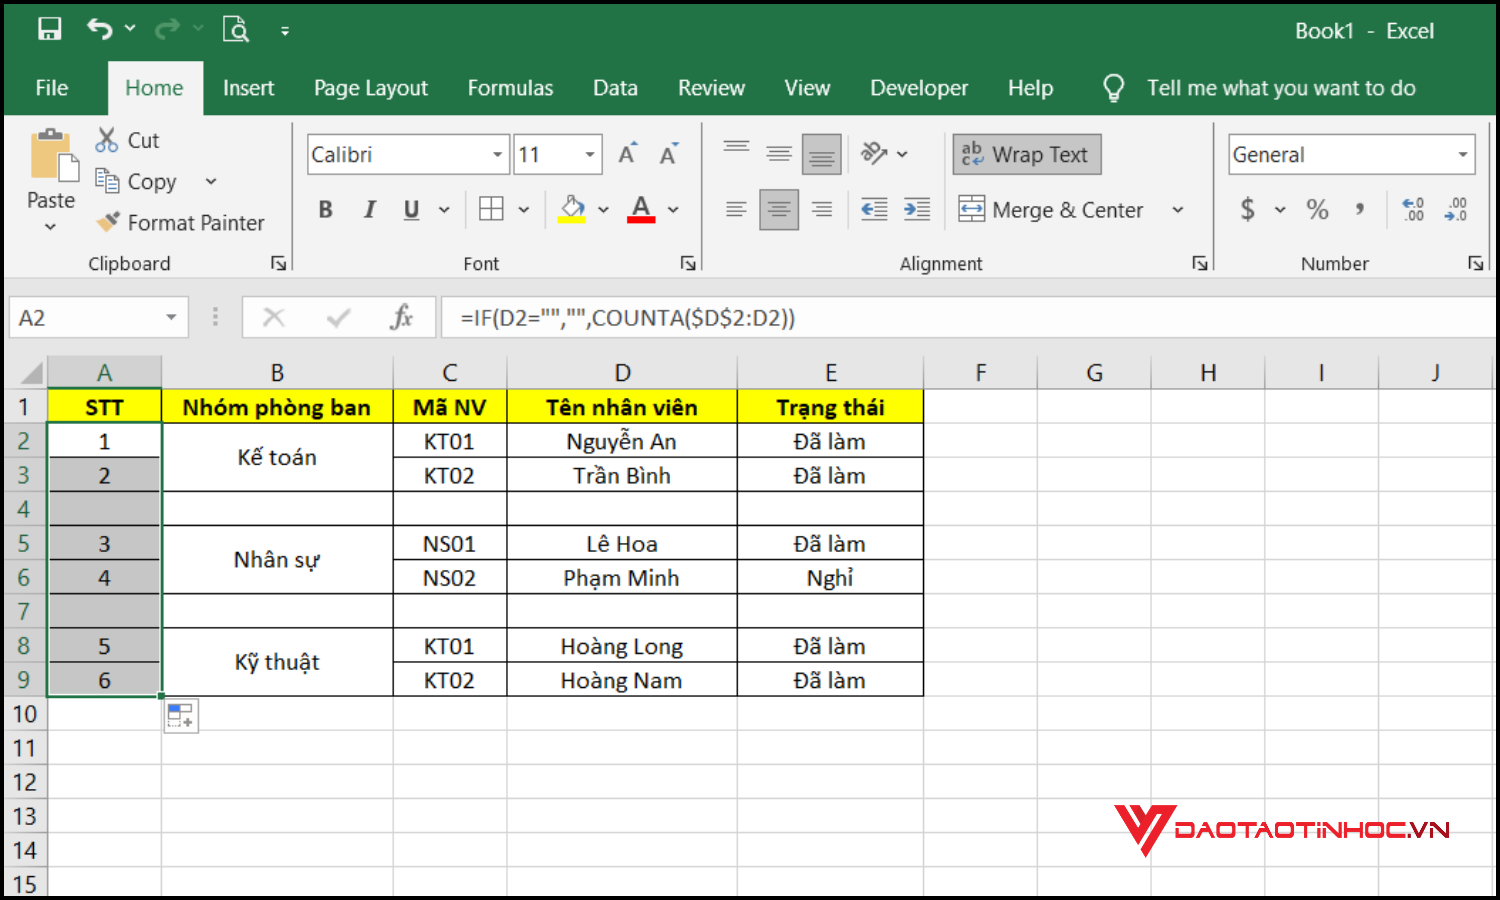Click the Increase Font Size icon
Viewport: 1500px width, 900px height.
coord(626,153)
